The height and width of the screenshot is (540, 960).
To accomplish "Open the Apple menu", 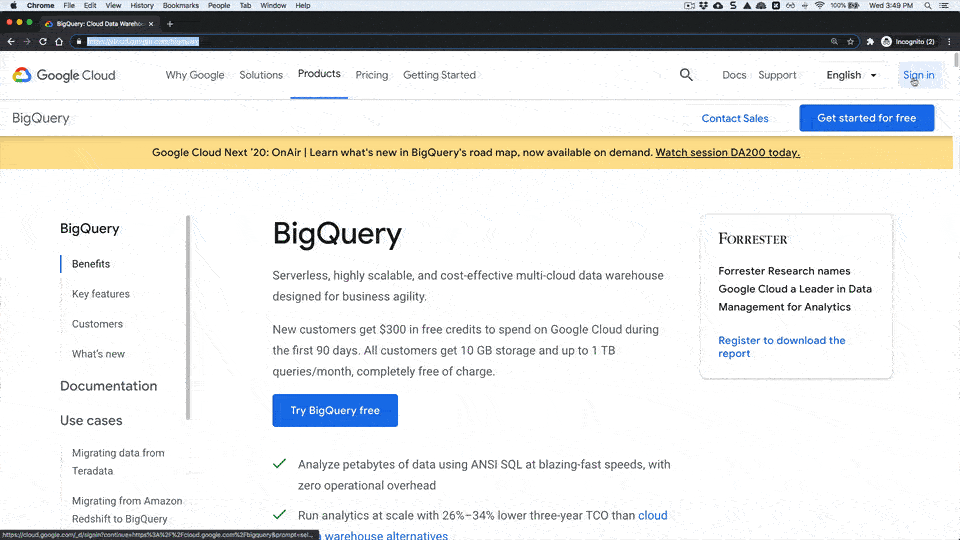I will click(x=13, y=6).
